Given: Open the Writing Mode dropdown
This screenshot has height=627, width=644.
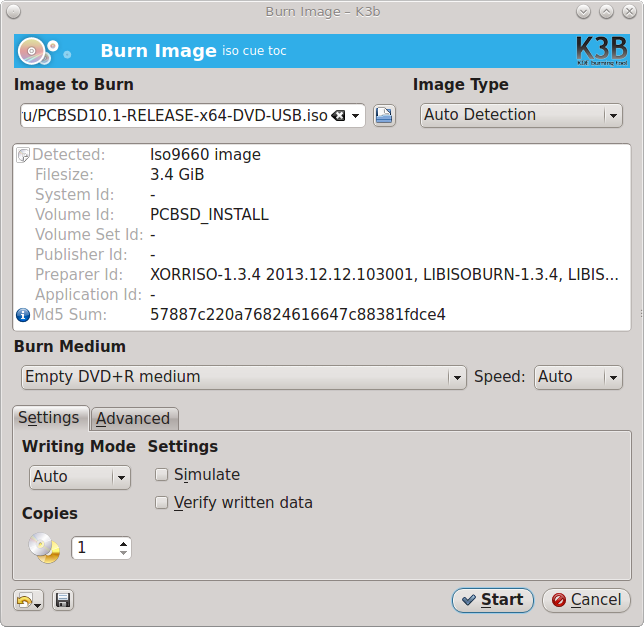Looking at the screenshot, I should click(x=80, y=477).
